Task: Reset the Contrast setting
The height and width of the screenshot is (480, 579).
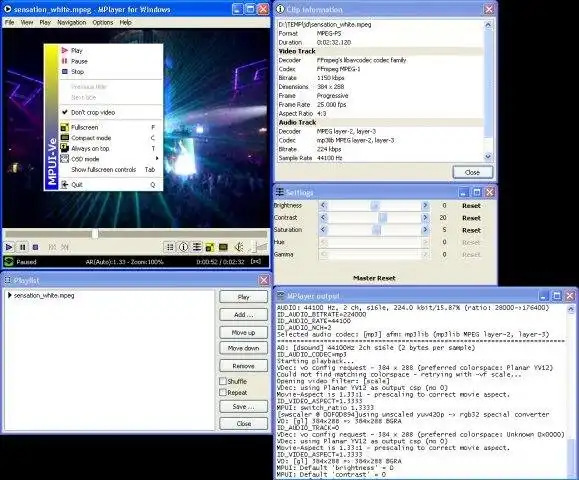Action: 471,218
